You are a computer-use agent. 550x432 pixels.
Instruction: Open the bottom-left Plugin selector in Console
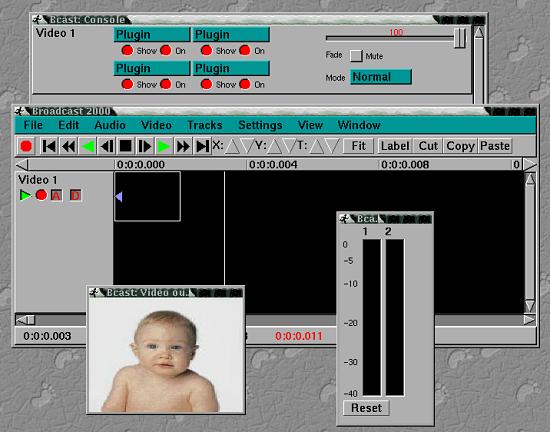(x=152, y=68)
